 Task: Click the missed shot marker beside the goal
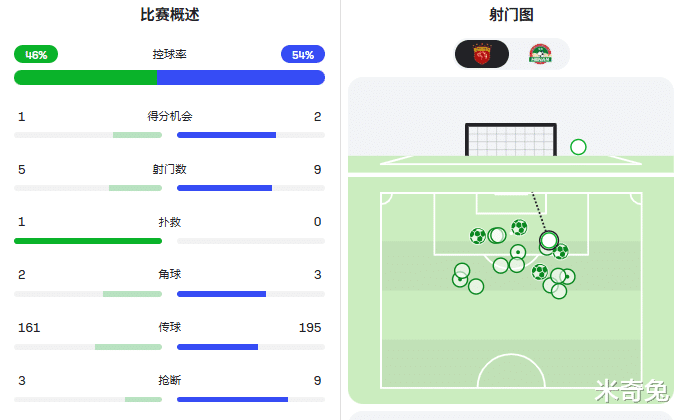point(578,147)
